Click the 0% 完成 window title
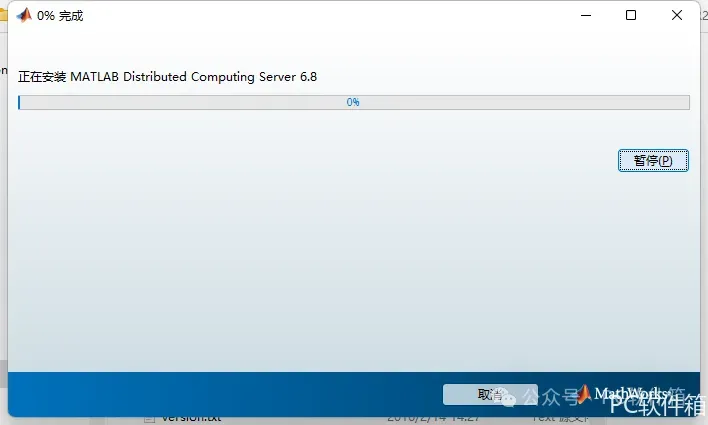 (60, 16)
